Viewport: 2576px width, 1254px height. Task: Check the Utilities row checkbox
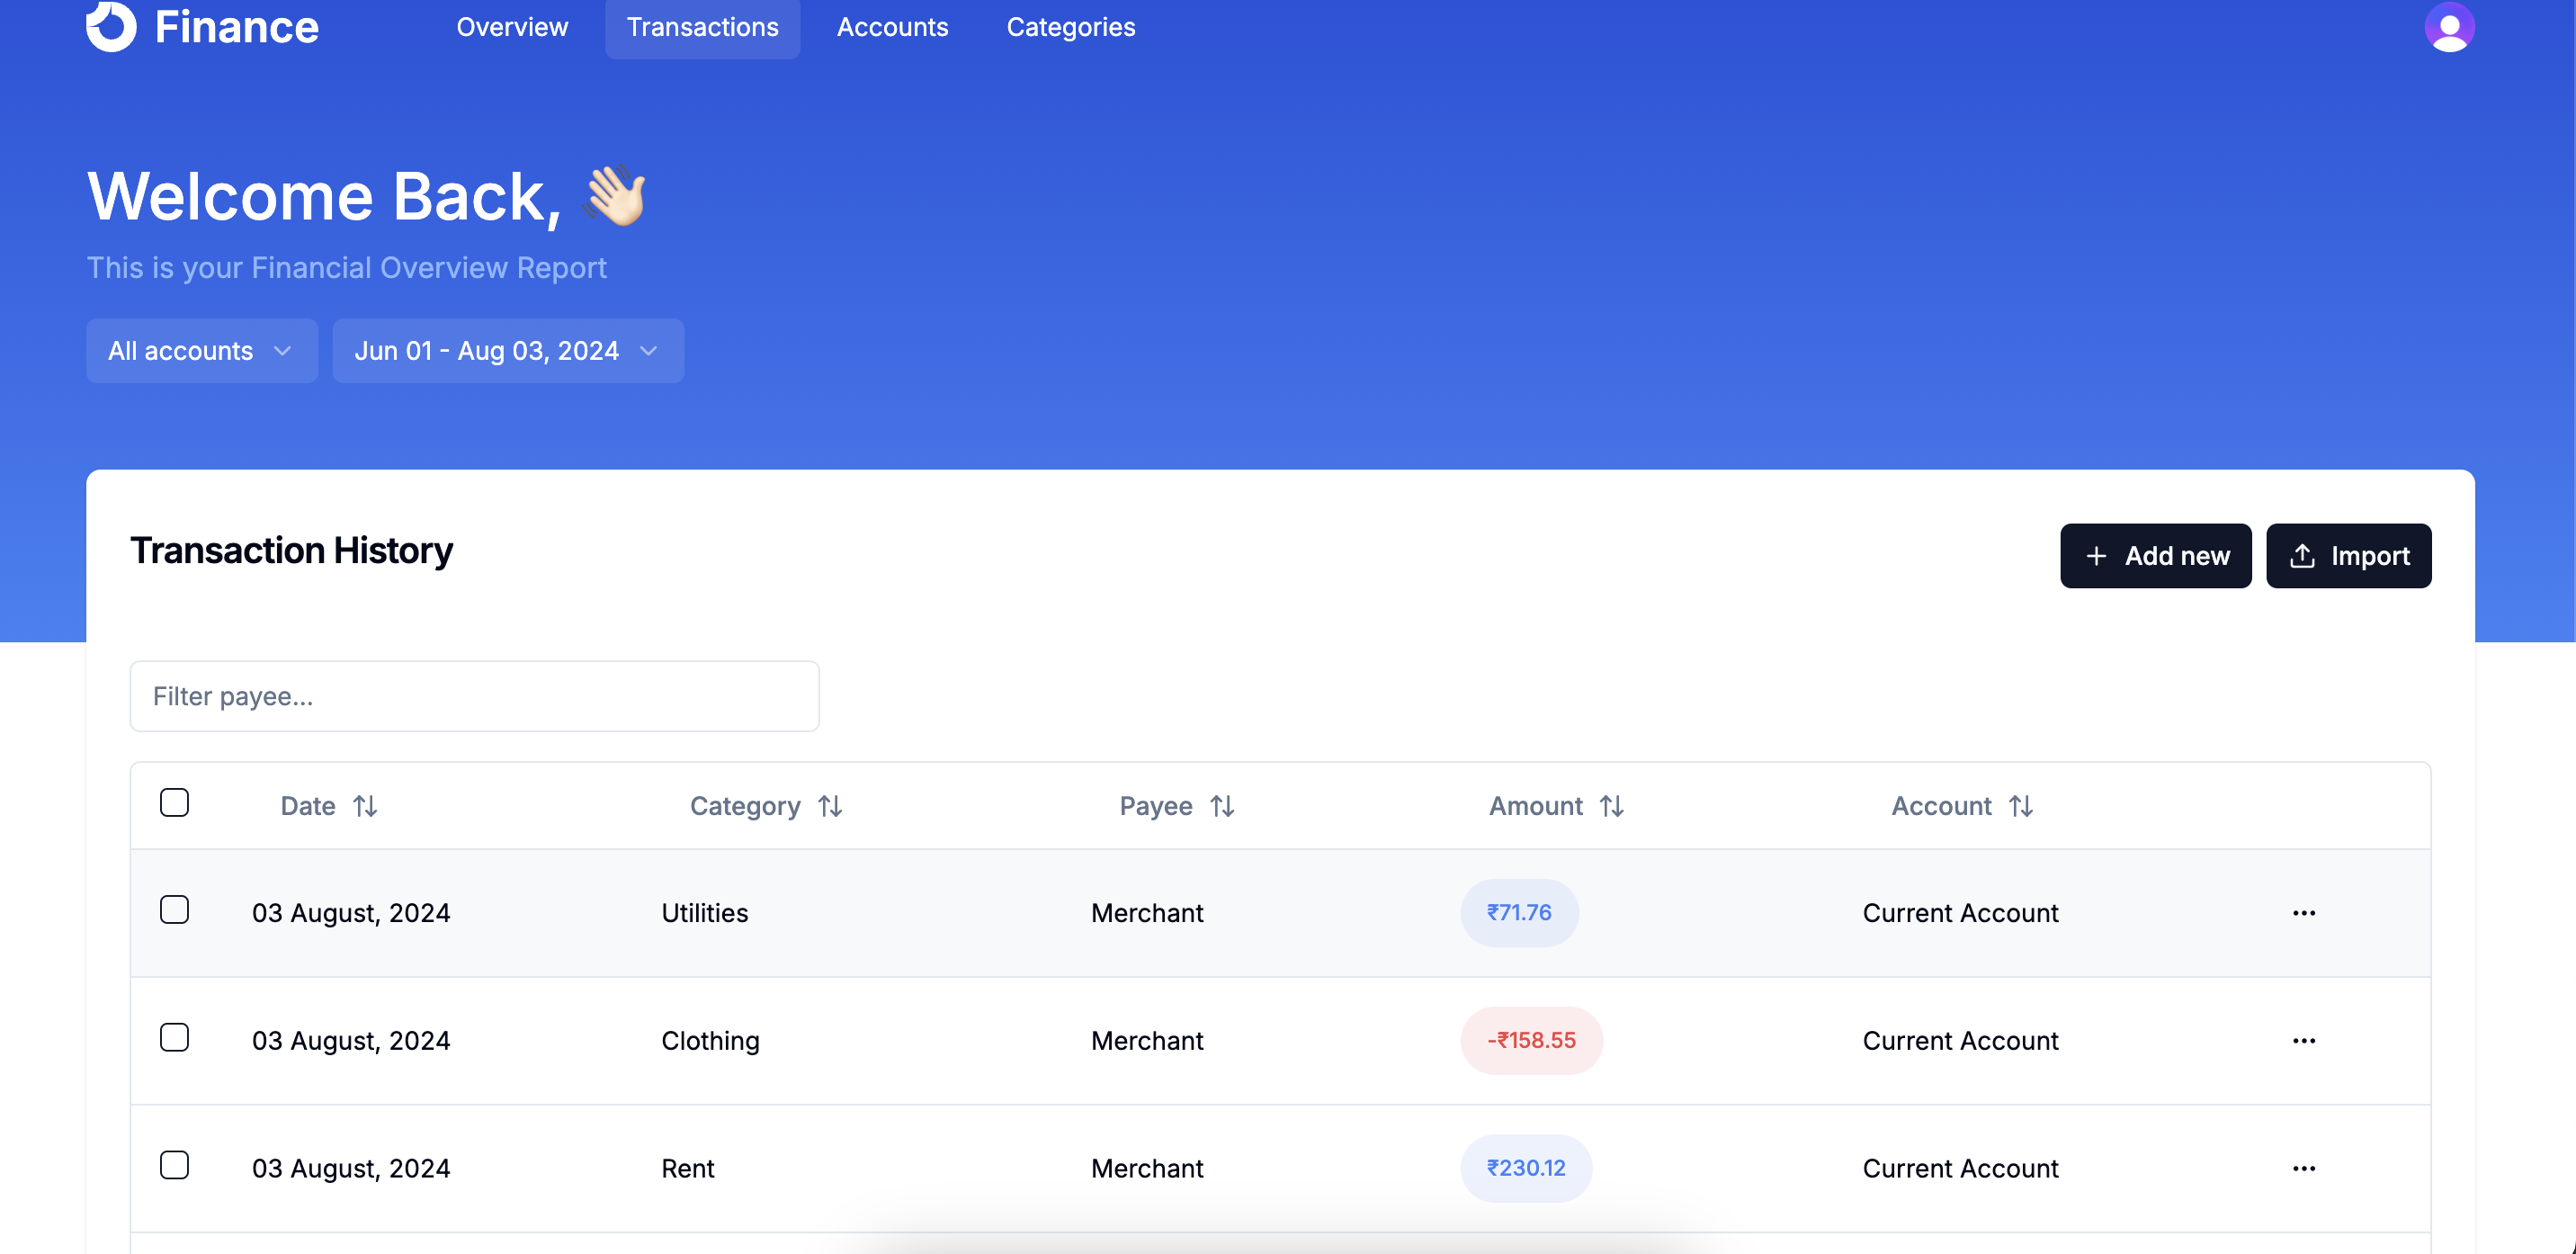pyautogui.click(x=175, y=910)
